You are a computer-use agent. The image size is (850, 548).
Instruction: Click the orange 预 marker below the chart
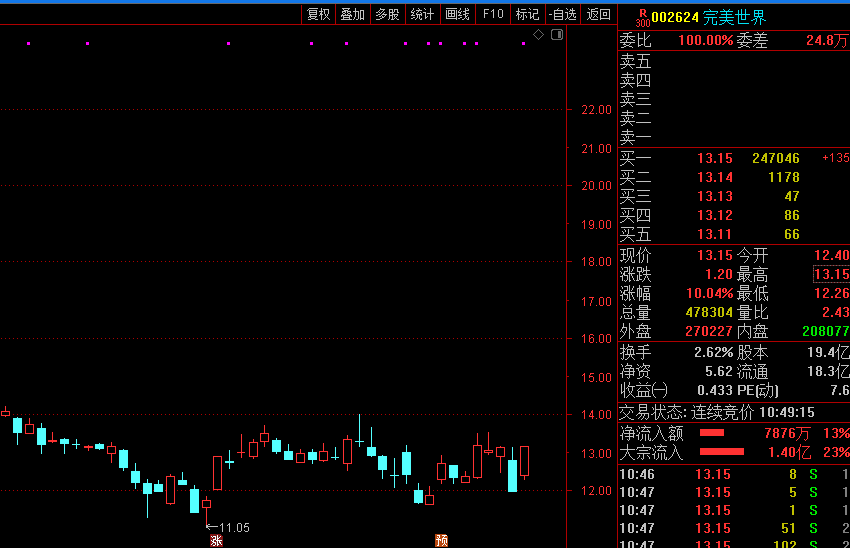441,540
